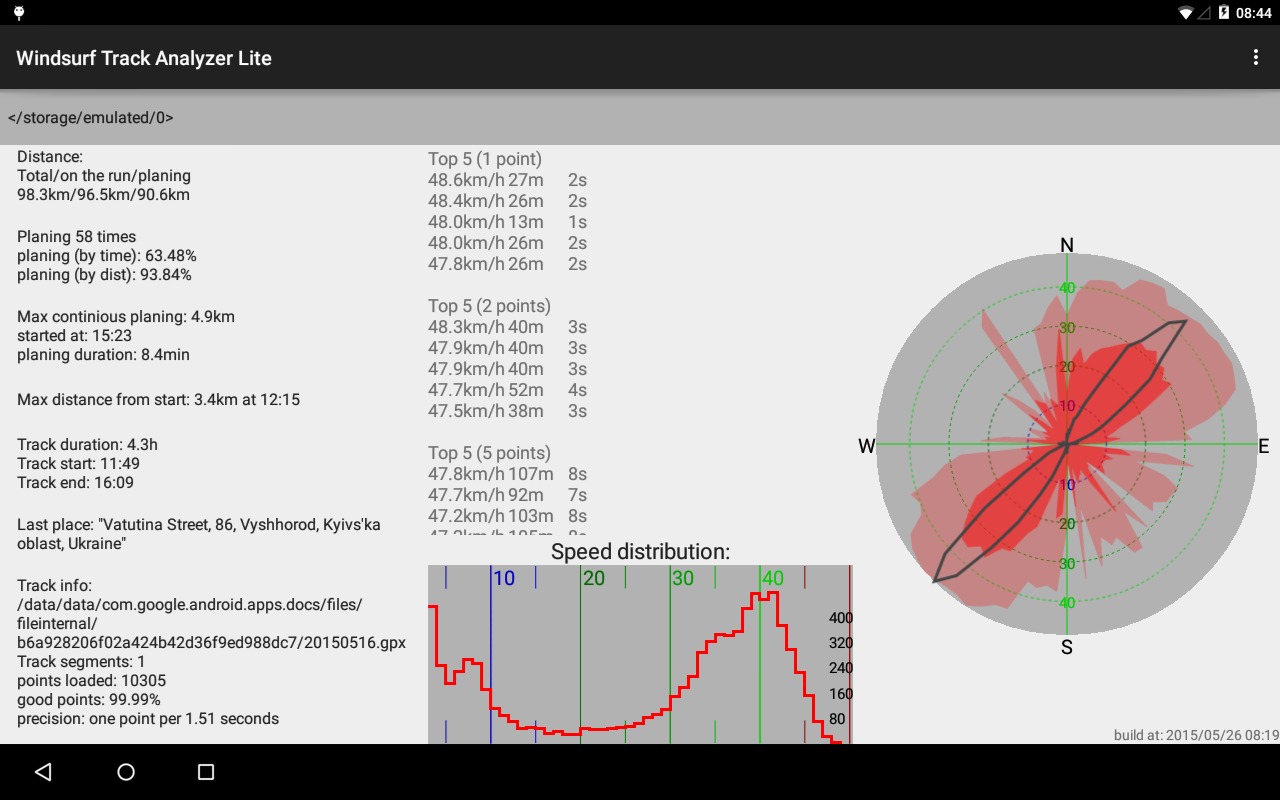Click the Top 5 (2 points) heading
The image size is (1280, 800).
click(x=489, y=306)
